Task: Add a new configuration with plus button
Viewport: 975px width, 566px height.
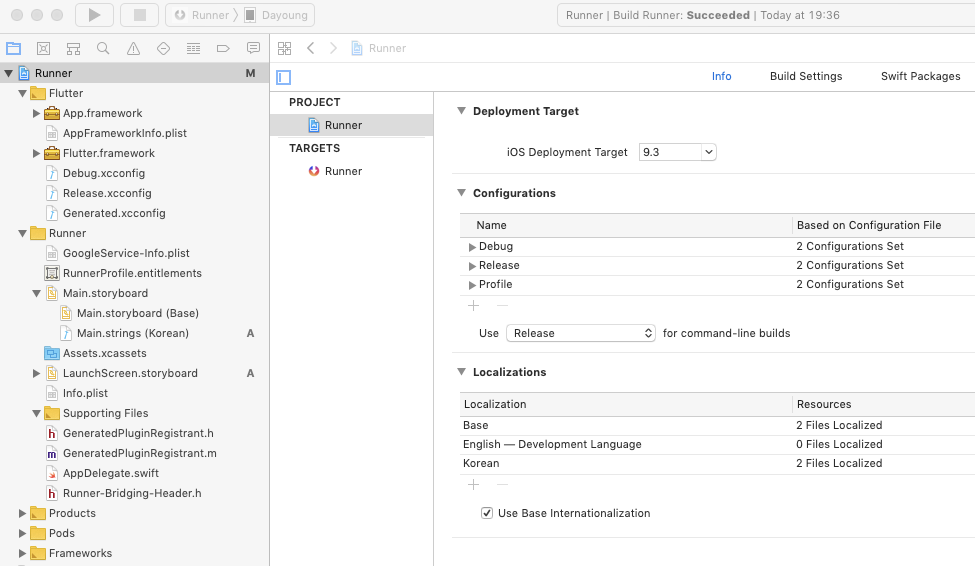Action: click(x=473, y=305)
